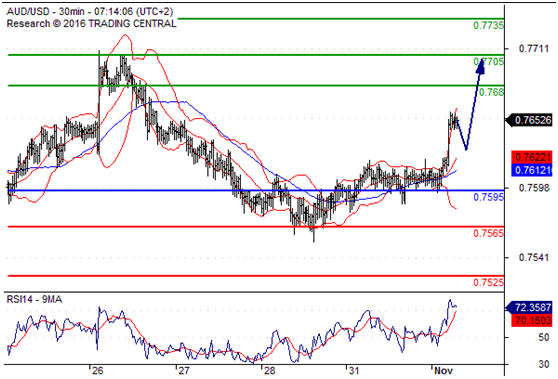Click the AUD/USD 30min chart title
Viewport: 558px width, 379px height.
[x=90, y=11]
